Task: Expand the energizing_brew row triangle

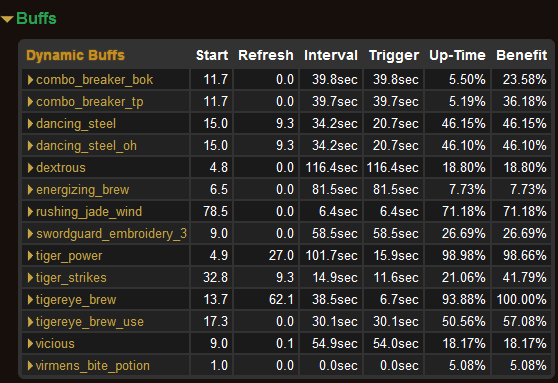Action: click(x=31, y=190)
